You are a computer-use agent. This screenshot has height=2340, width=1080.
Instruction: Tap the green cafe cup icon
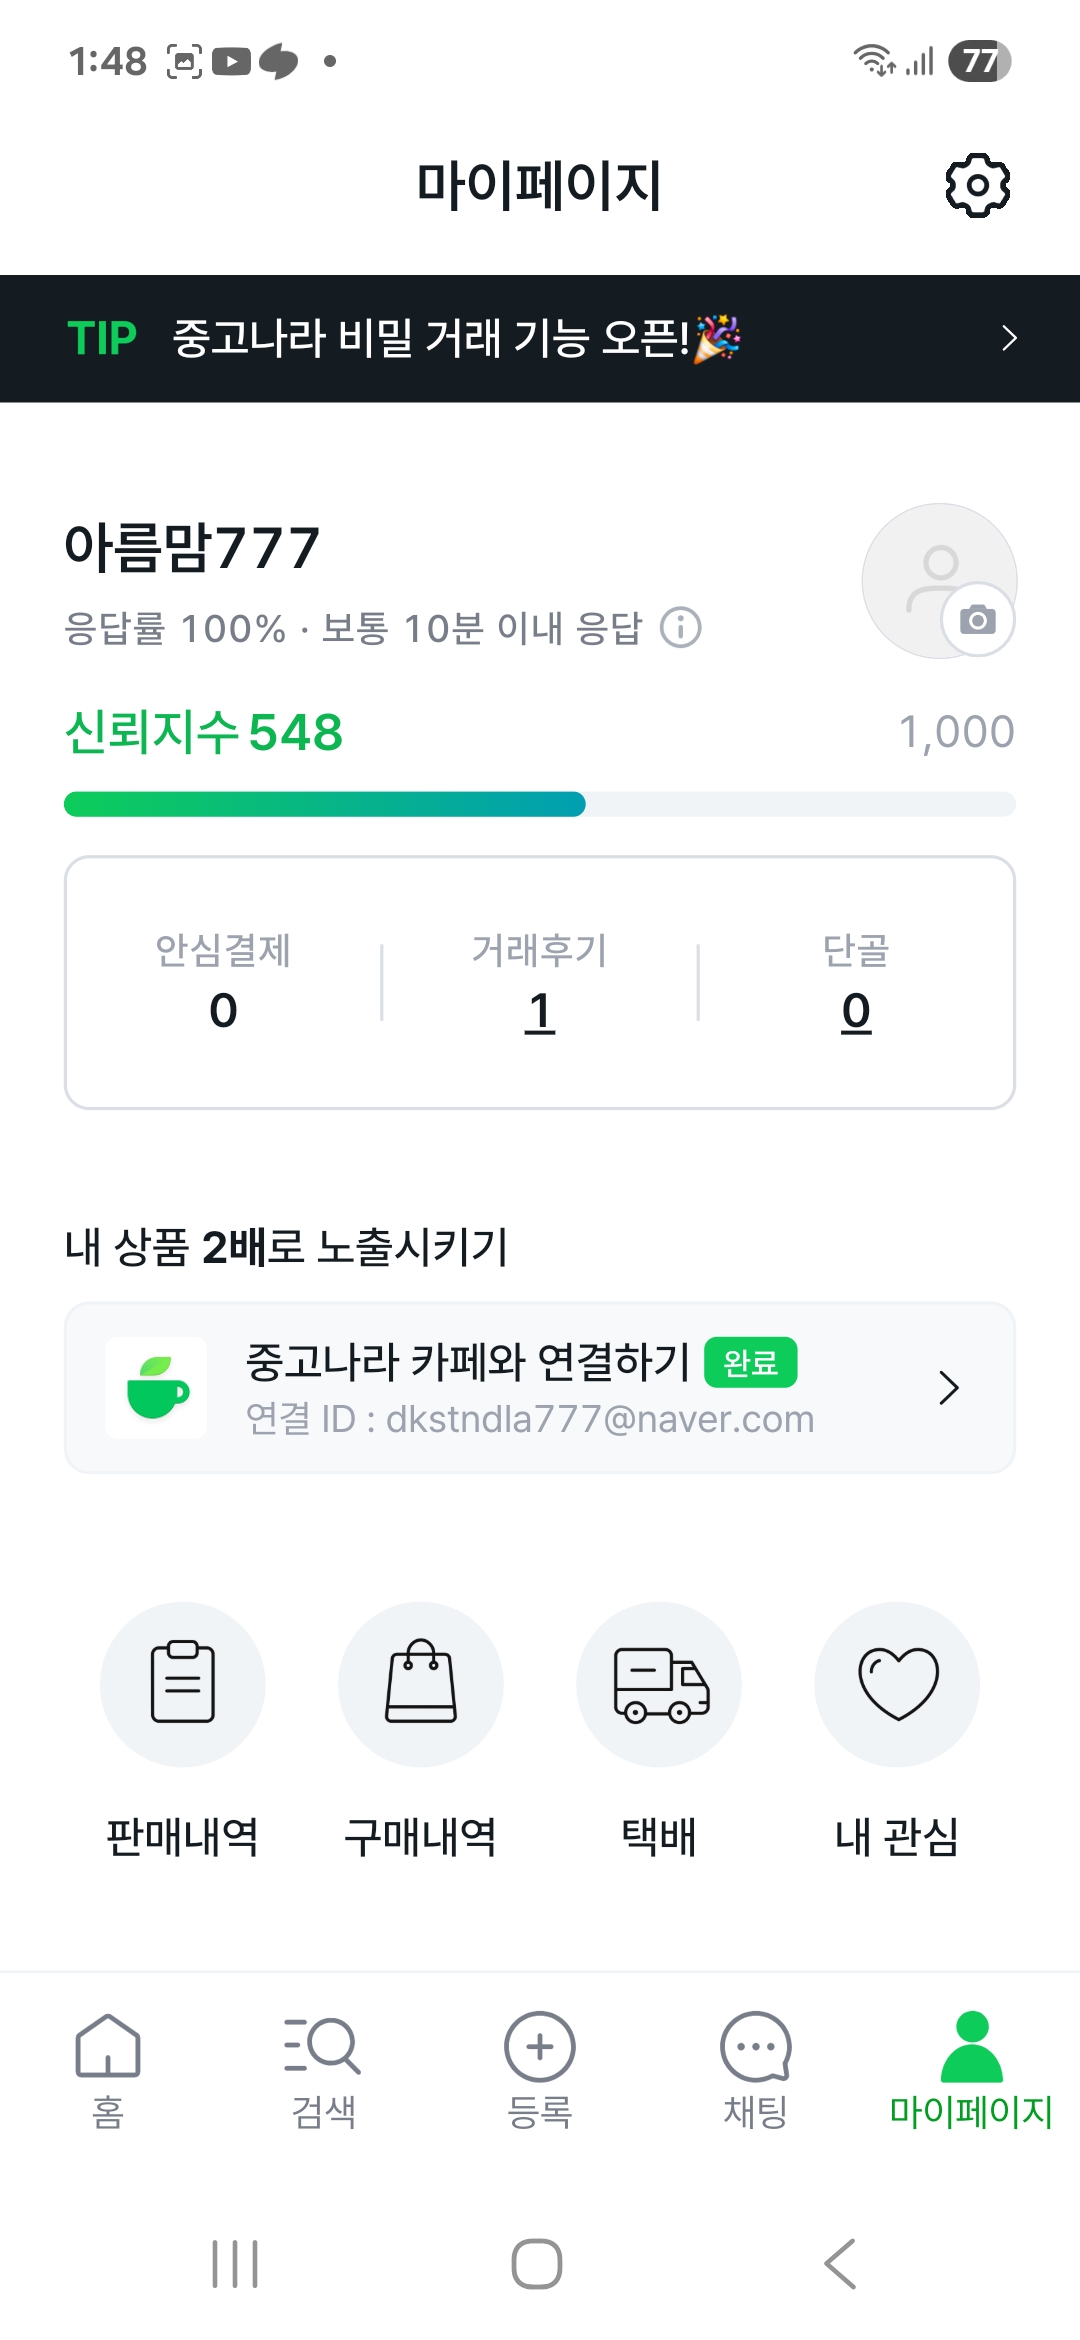pyautogui.click(x=157, y=1388)
